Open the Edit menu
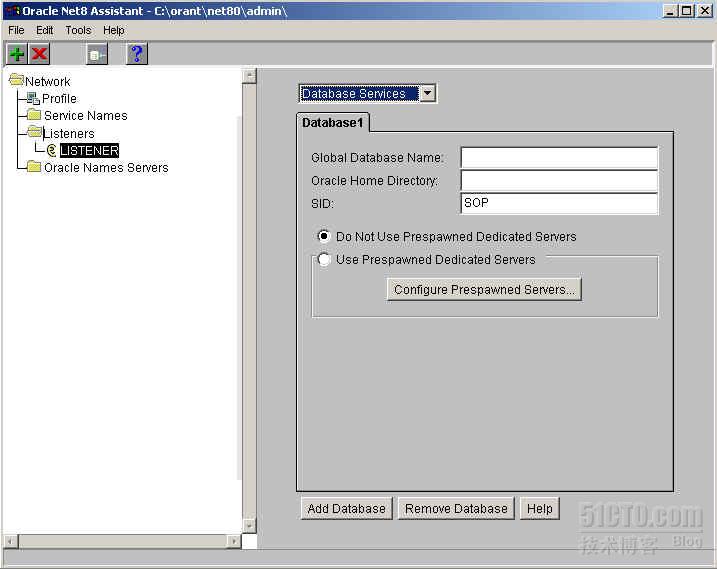Image resolution: width=717 pixels, height=569 pixels. (x=44, y=30)
